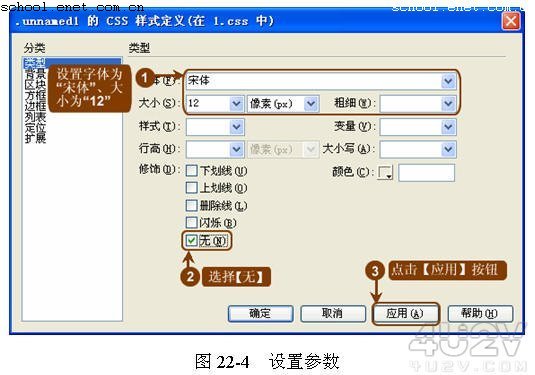
Task: Click the color value text field
Action: tap(426, 173)
